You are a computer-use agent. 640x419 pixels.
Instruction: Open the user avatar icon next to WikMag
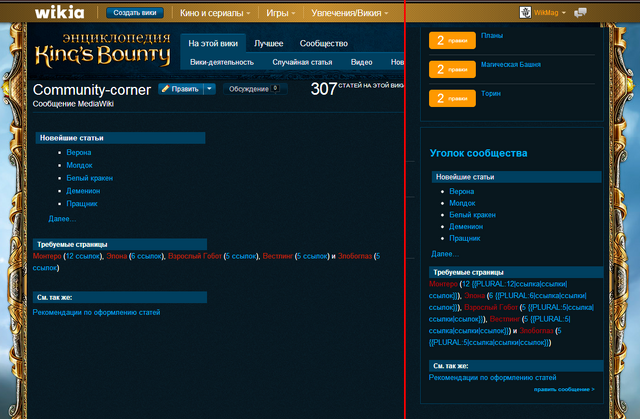pyautogui.click(x=525, y=13)
